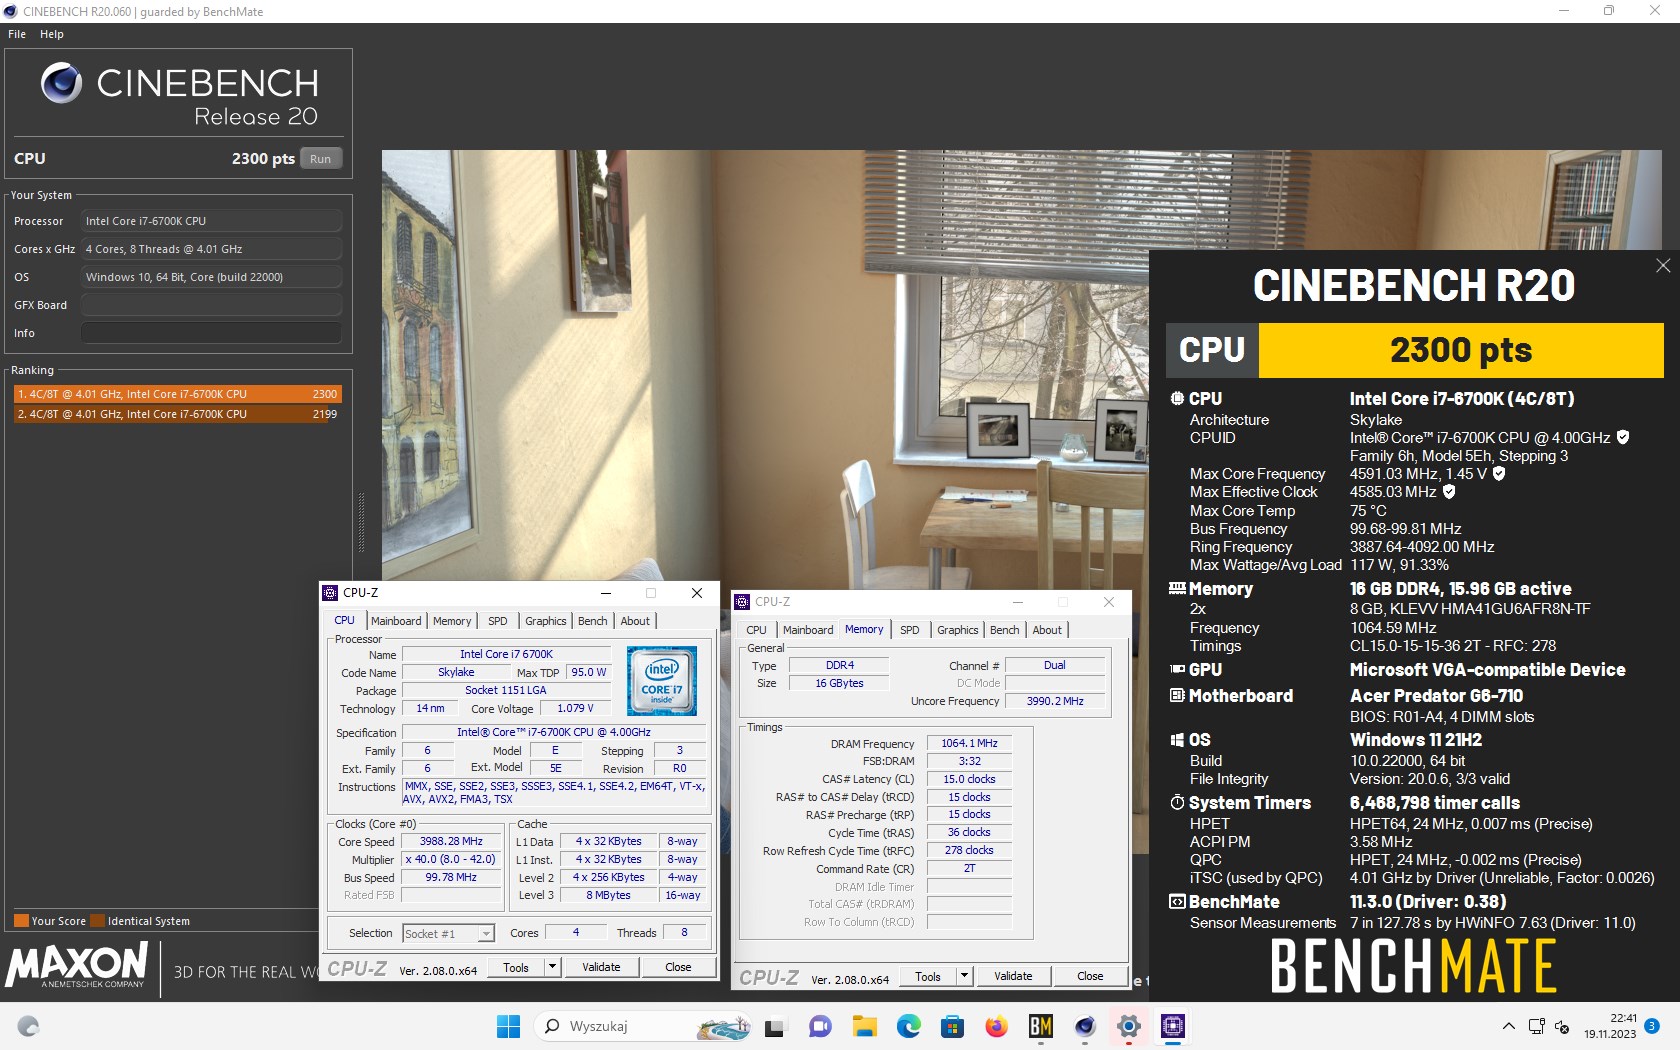Open muted volume icon in system tray
The height and width of the screenshot is (1050, 1680).
click(1562, 1027)
